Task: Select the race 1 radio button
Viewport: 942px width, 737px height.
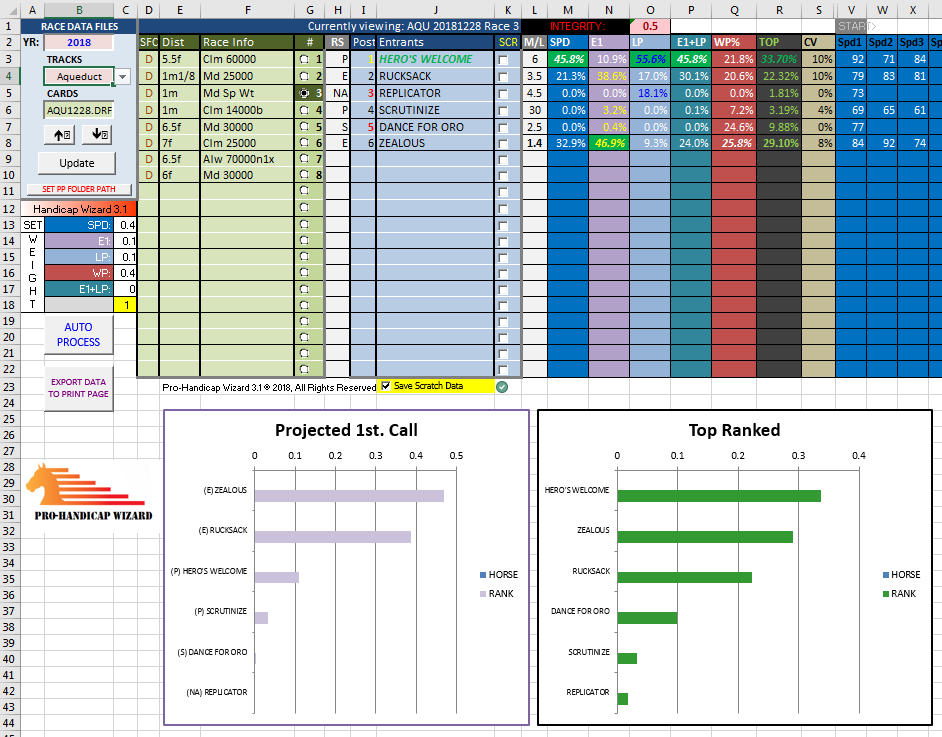Action: click(x=303, y=59)
